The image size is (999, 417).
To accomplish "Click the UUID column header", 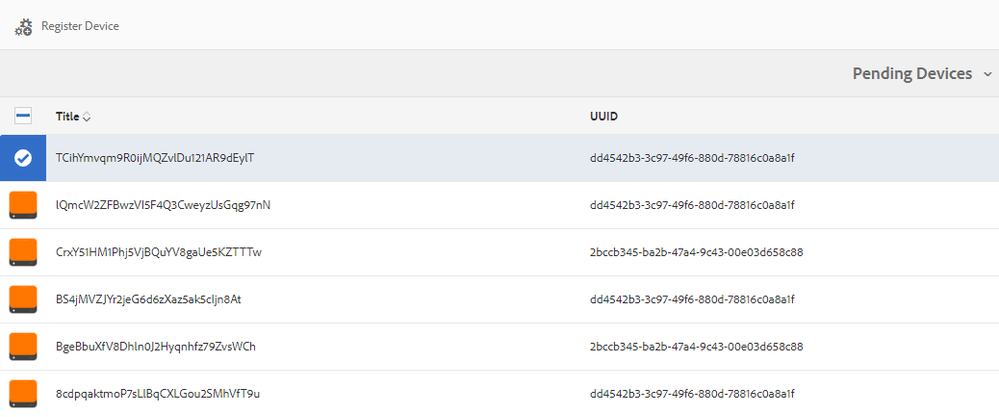I will [x=603, y=117].
